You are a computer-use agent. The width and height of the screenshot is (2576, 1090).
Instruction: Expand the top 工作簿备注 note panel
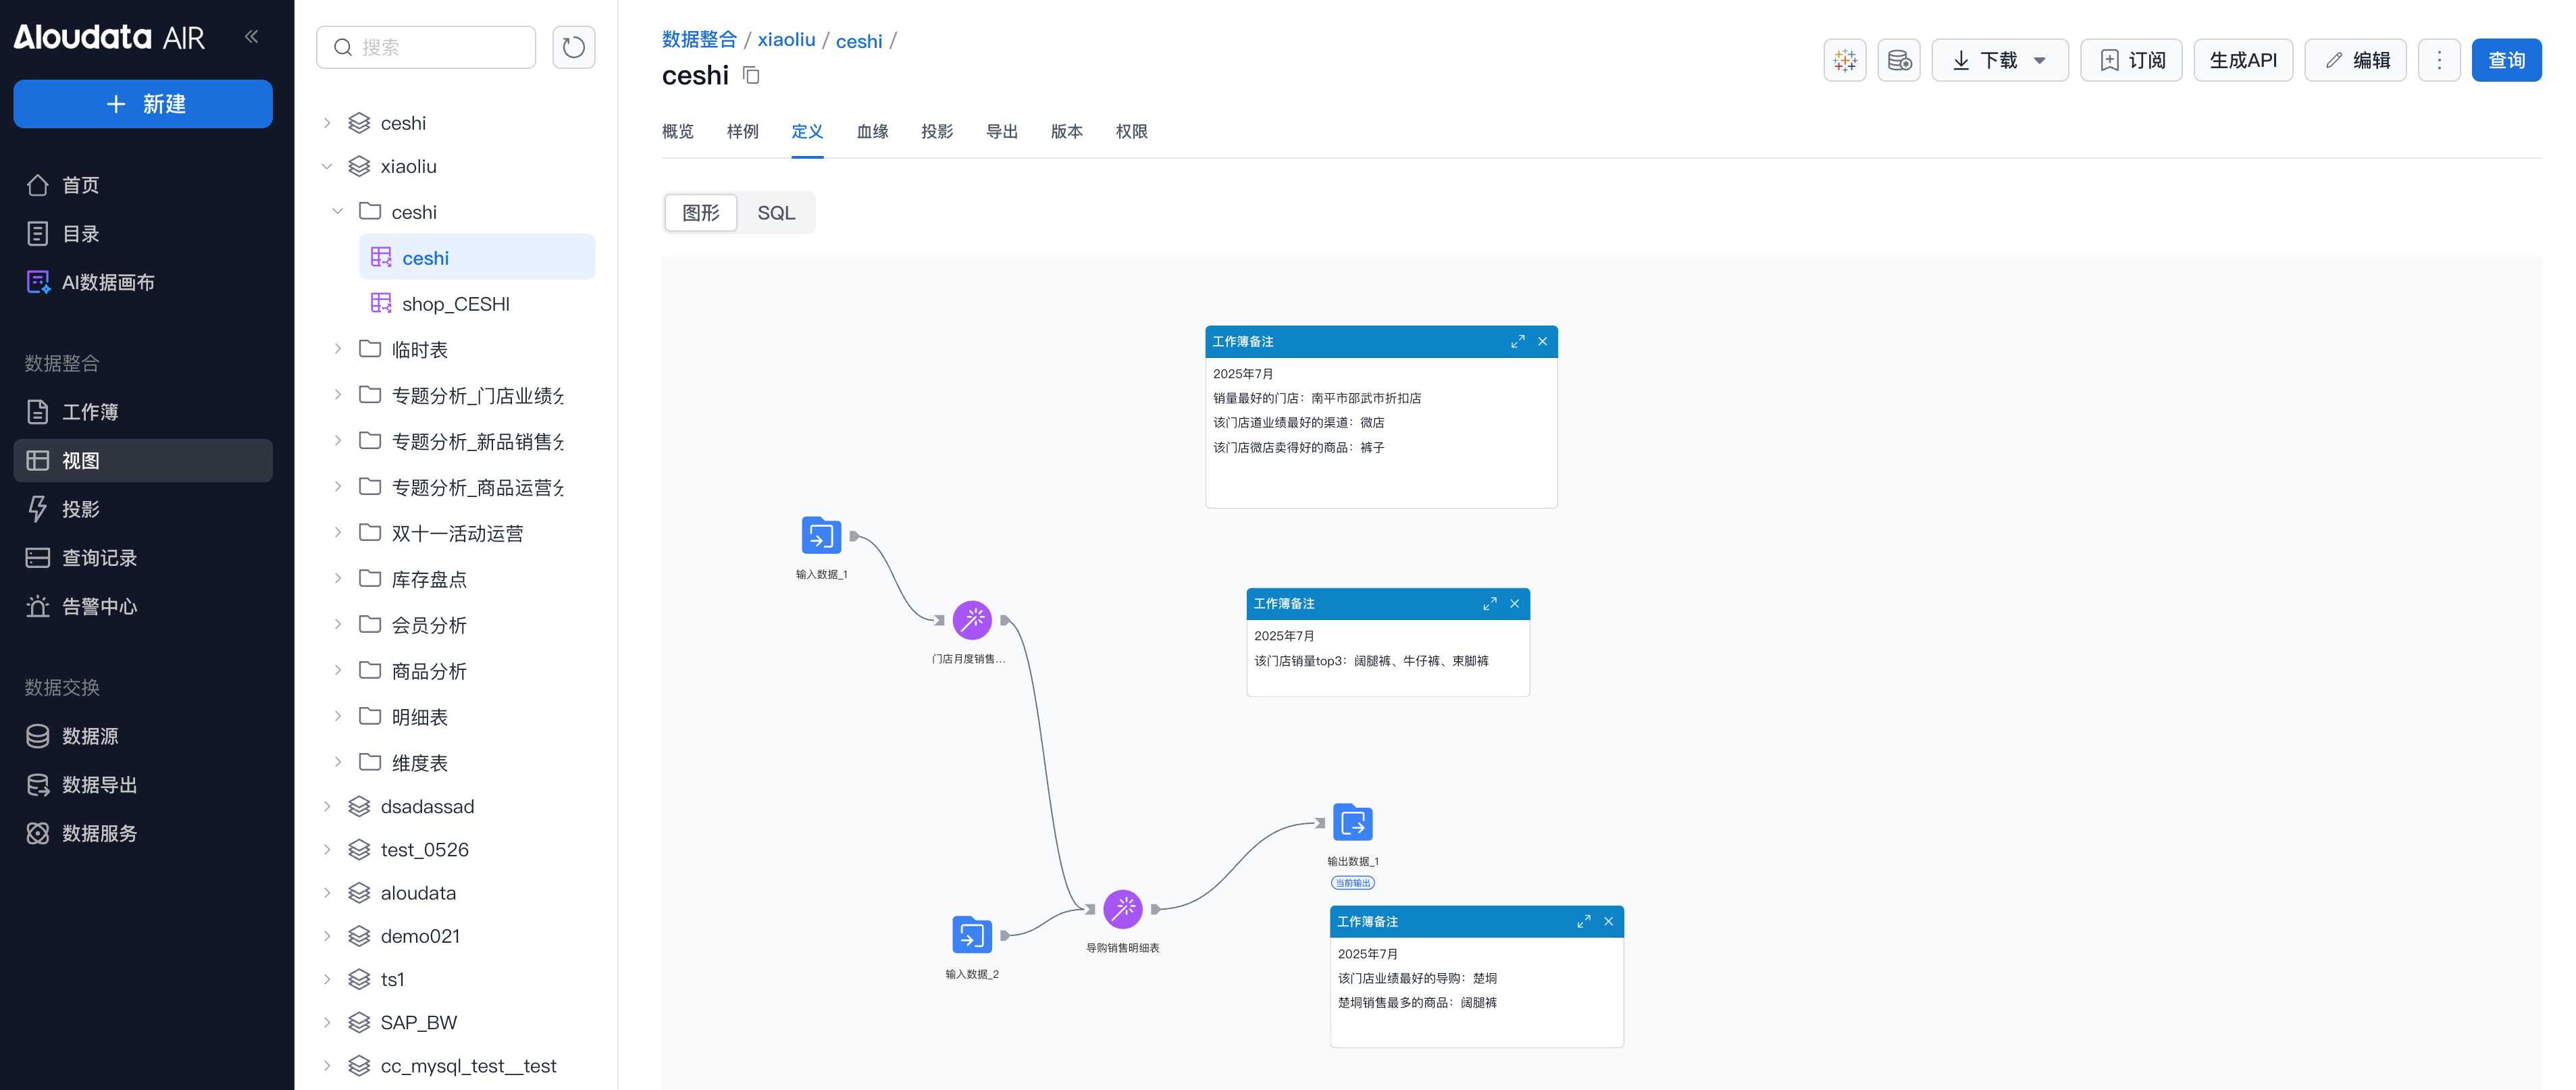[x=1517, y=342]
